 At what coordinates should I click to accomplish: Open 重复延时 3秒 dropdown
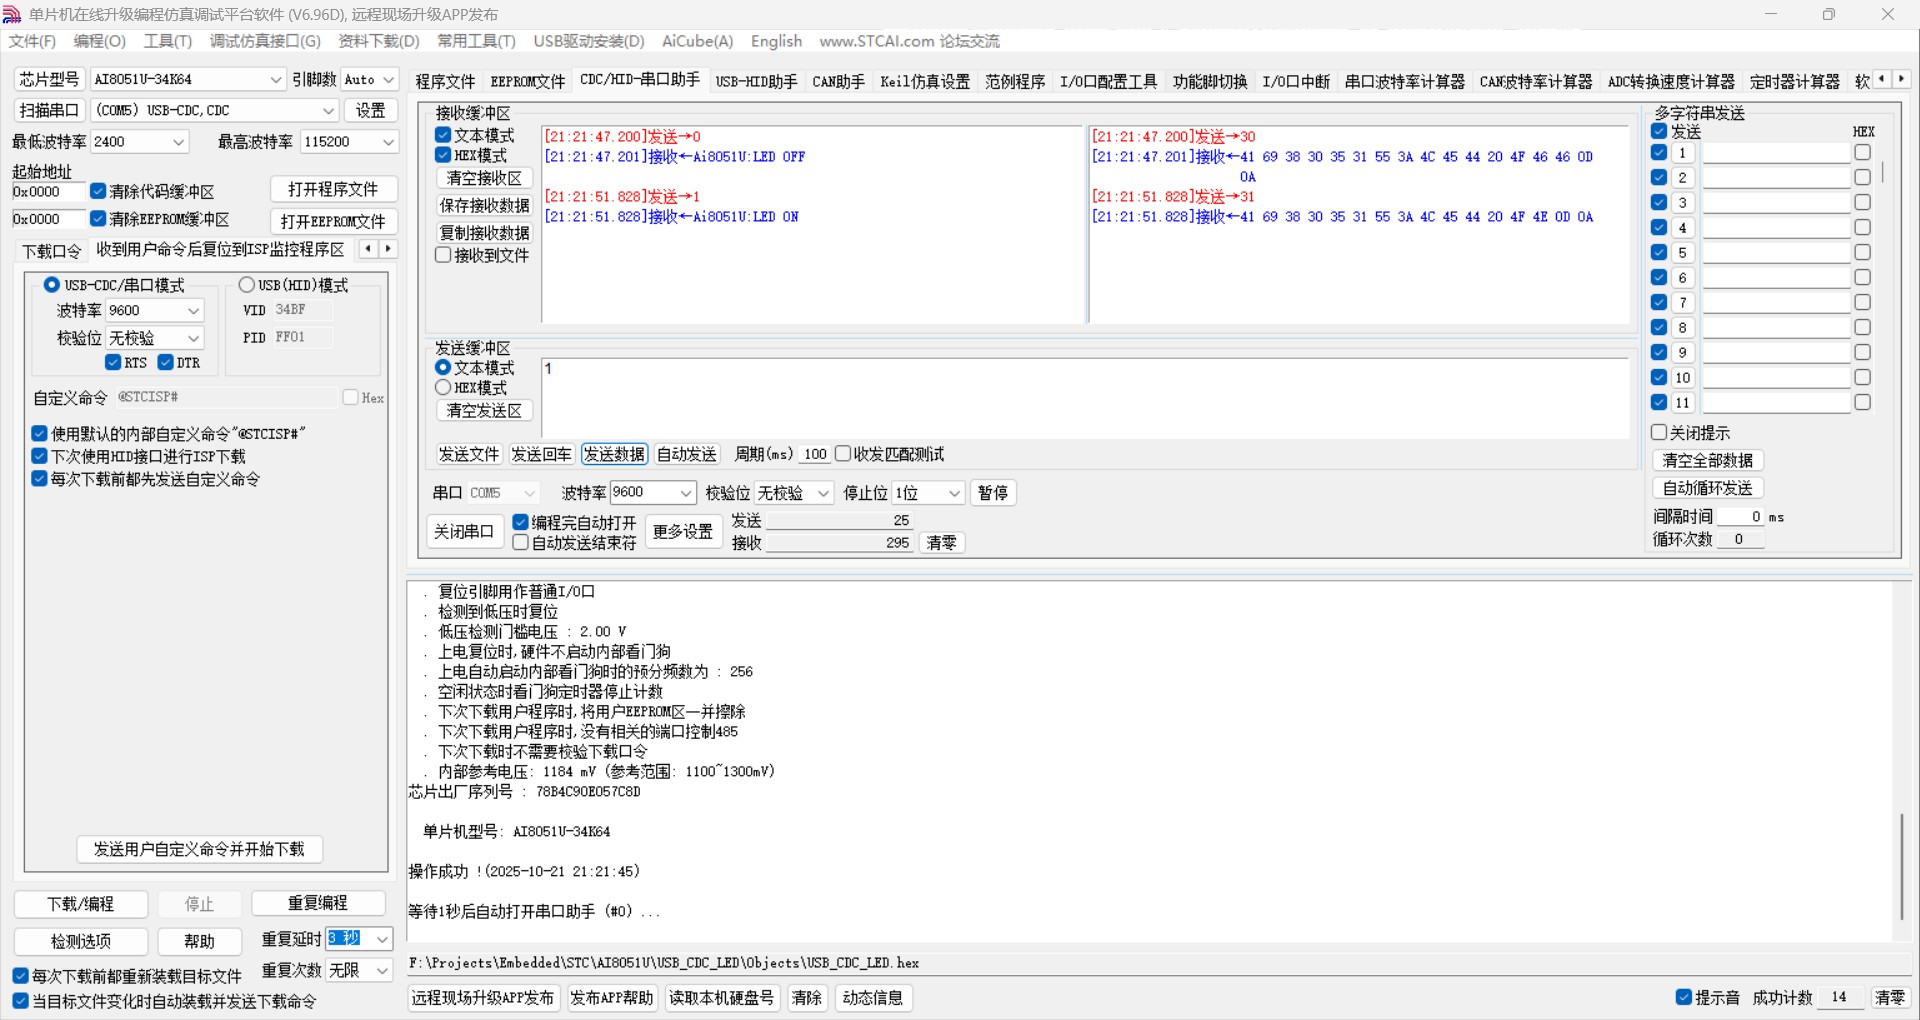click(x=382, y=939)
